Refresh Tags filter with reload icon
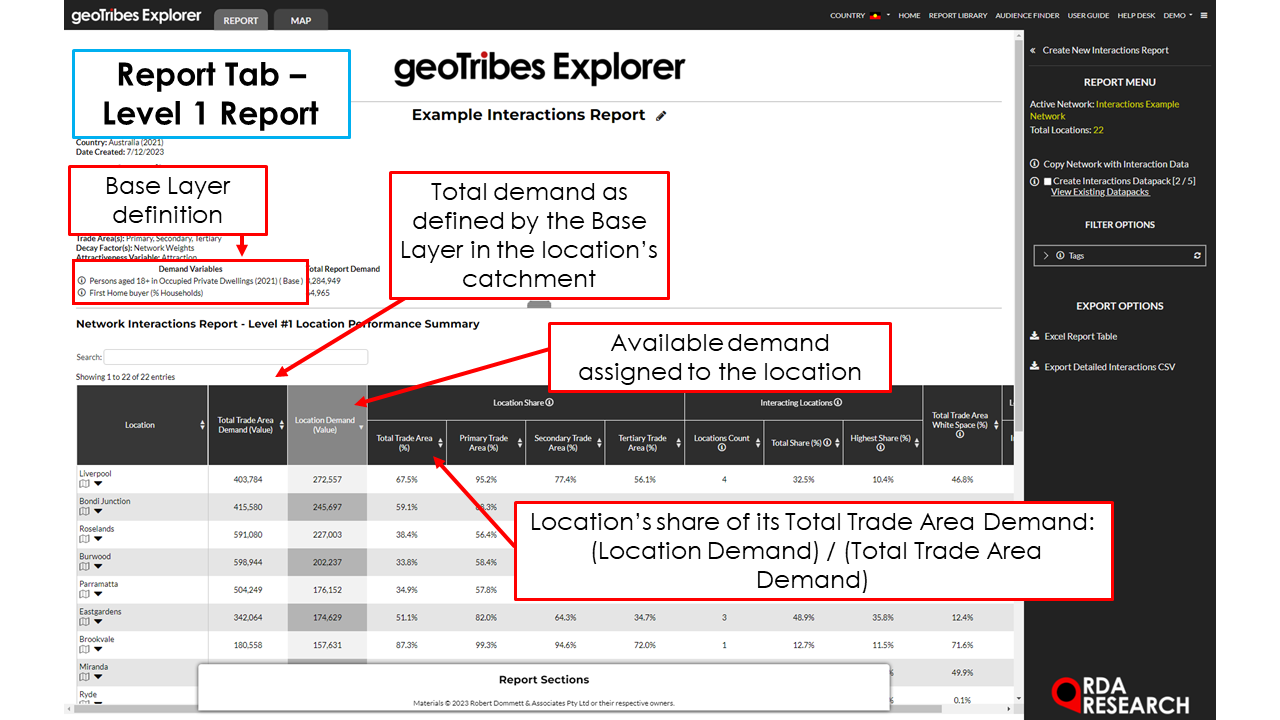This screenshot has width=1280, height=720. tap(1197, 256)
